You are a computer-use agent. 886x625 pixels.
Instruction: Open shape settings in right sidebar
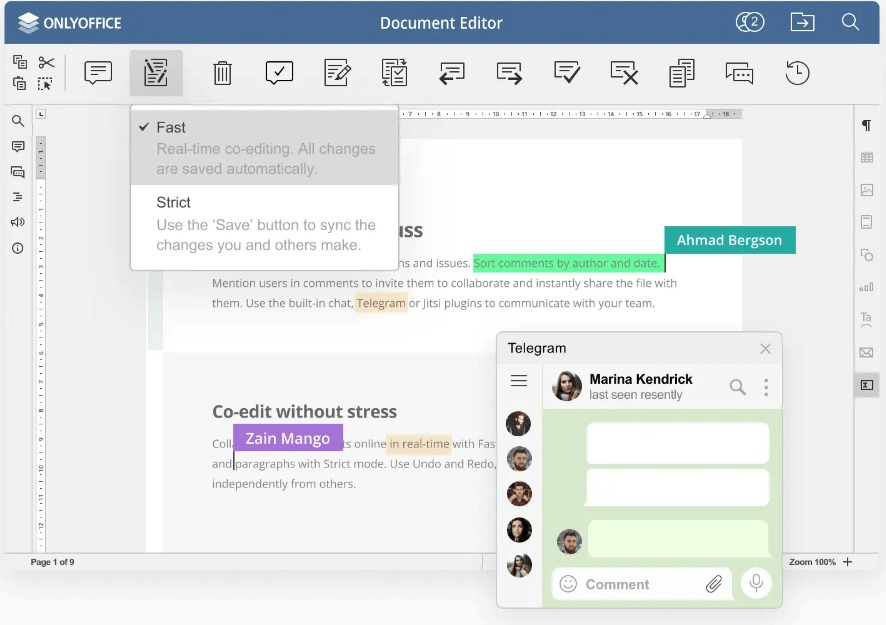click(866, 255)
